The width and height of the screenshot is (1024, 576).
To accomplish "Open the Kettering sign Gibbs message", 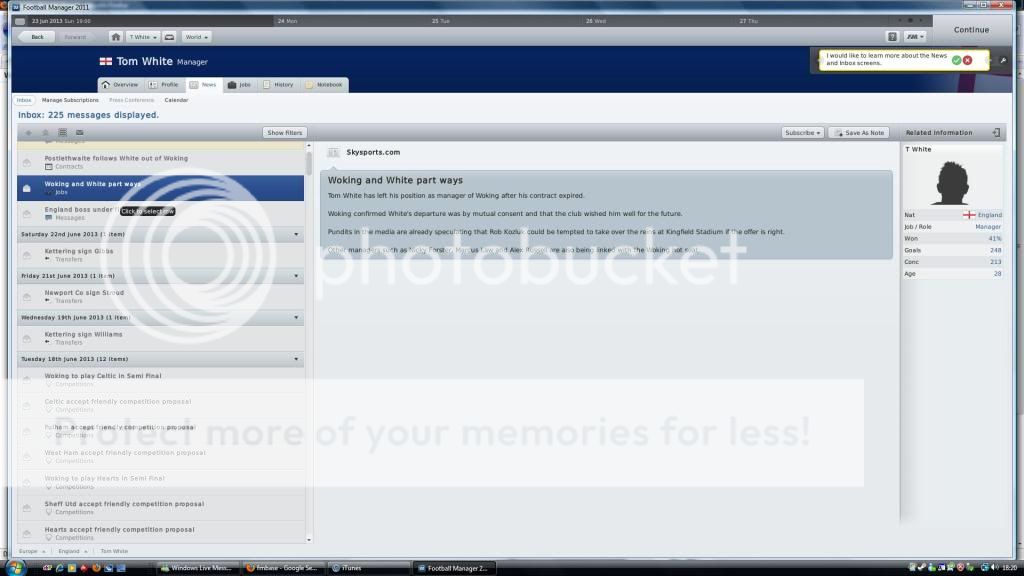I will [x=161, y=255].
